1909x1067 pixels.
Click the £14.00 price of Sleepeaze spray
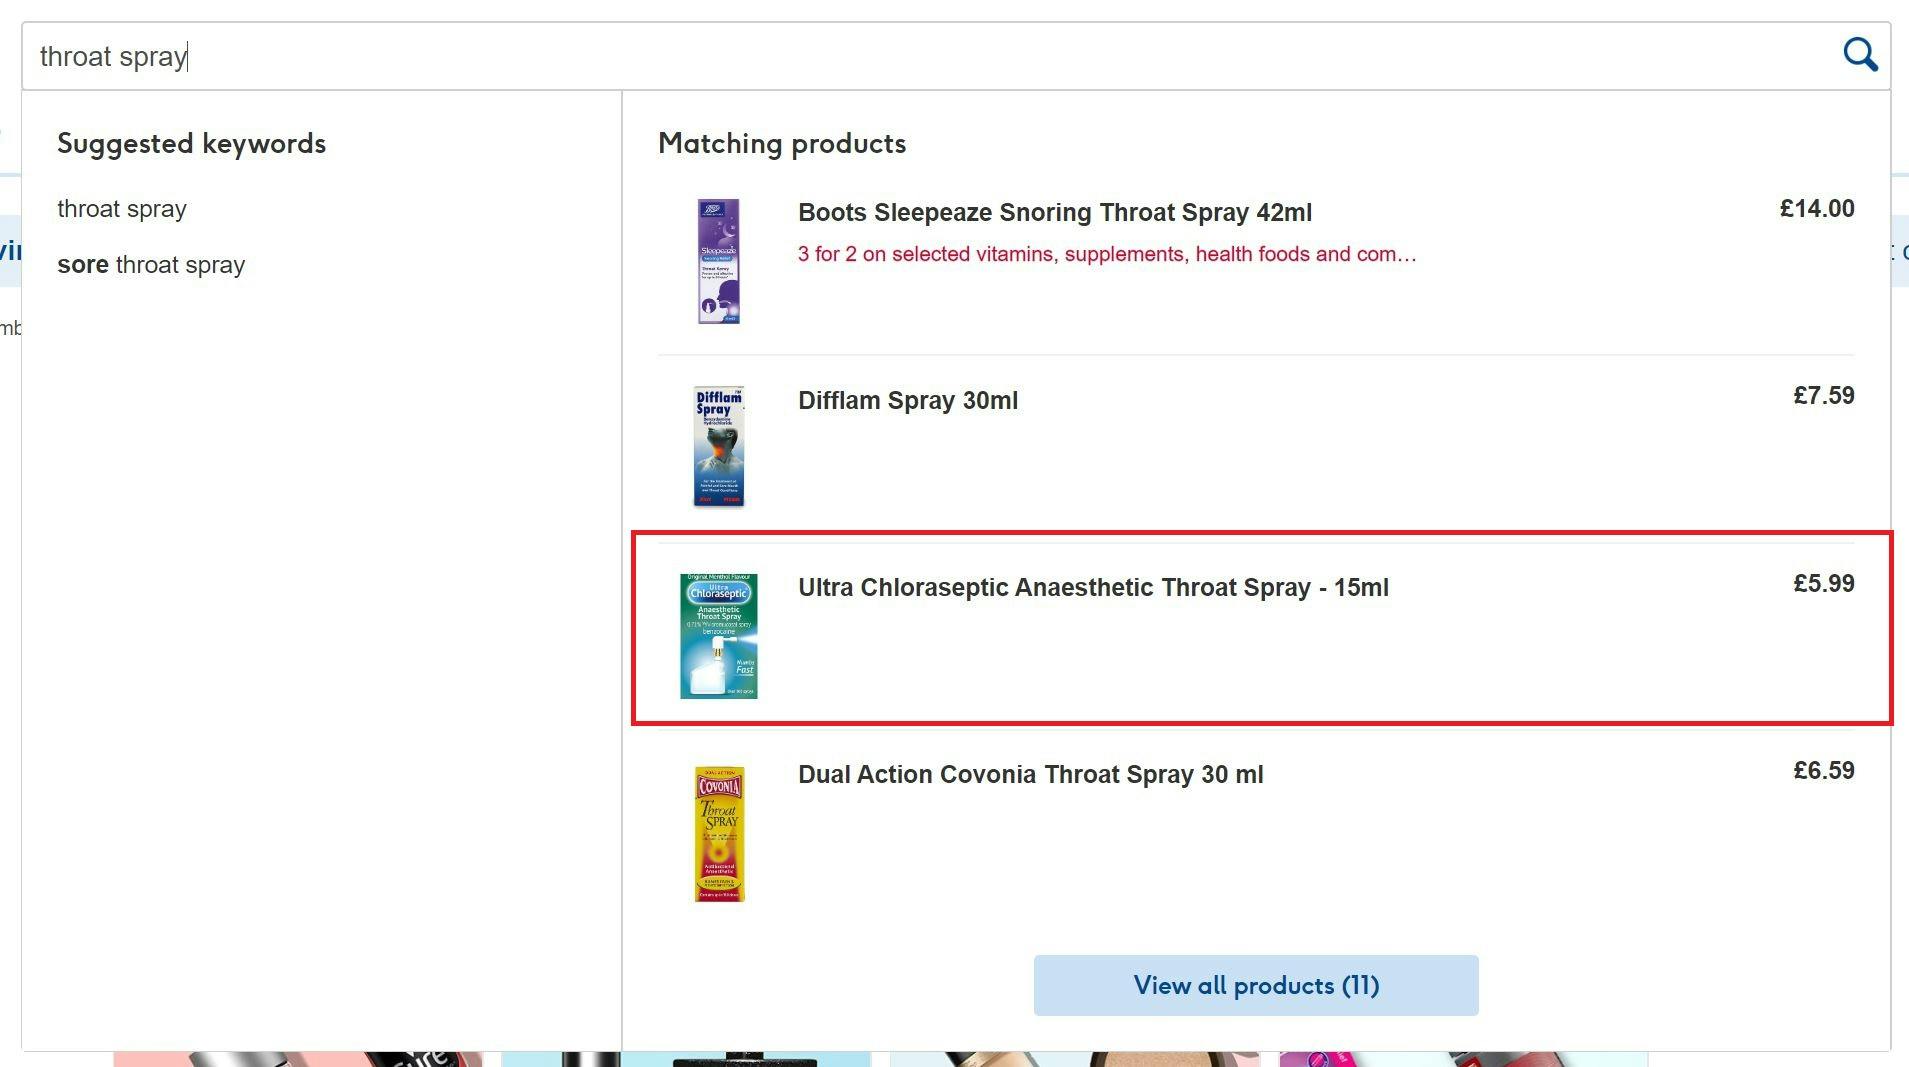click(1816, 209)
